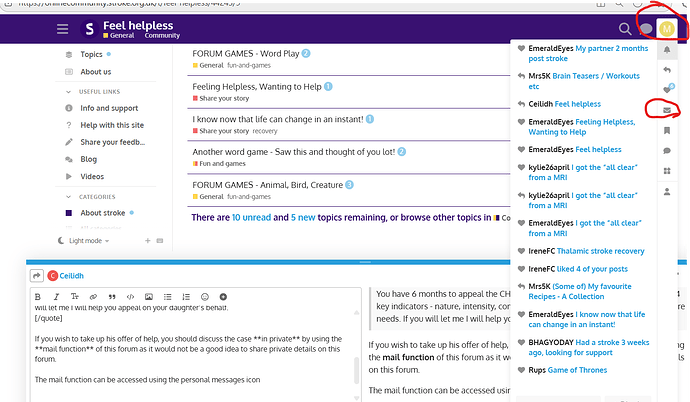Click the Italic formatting button

(x=55, y=297)
